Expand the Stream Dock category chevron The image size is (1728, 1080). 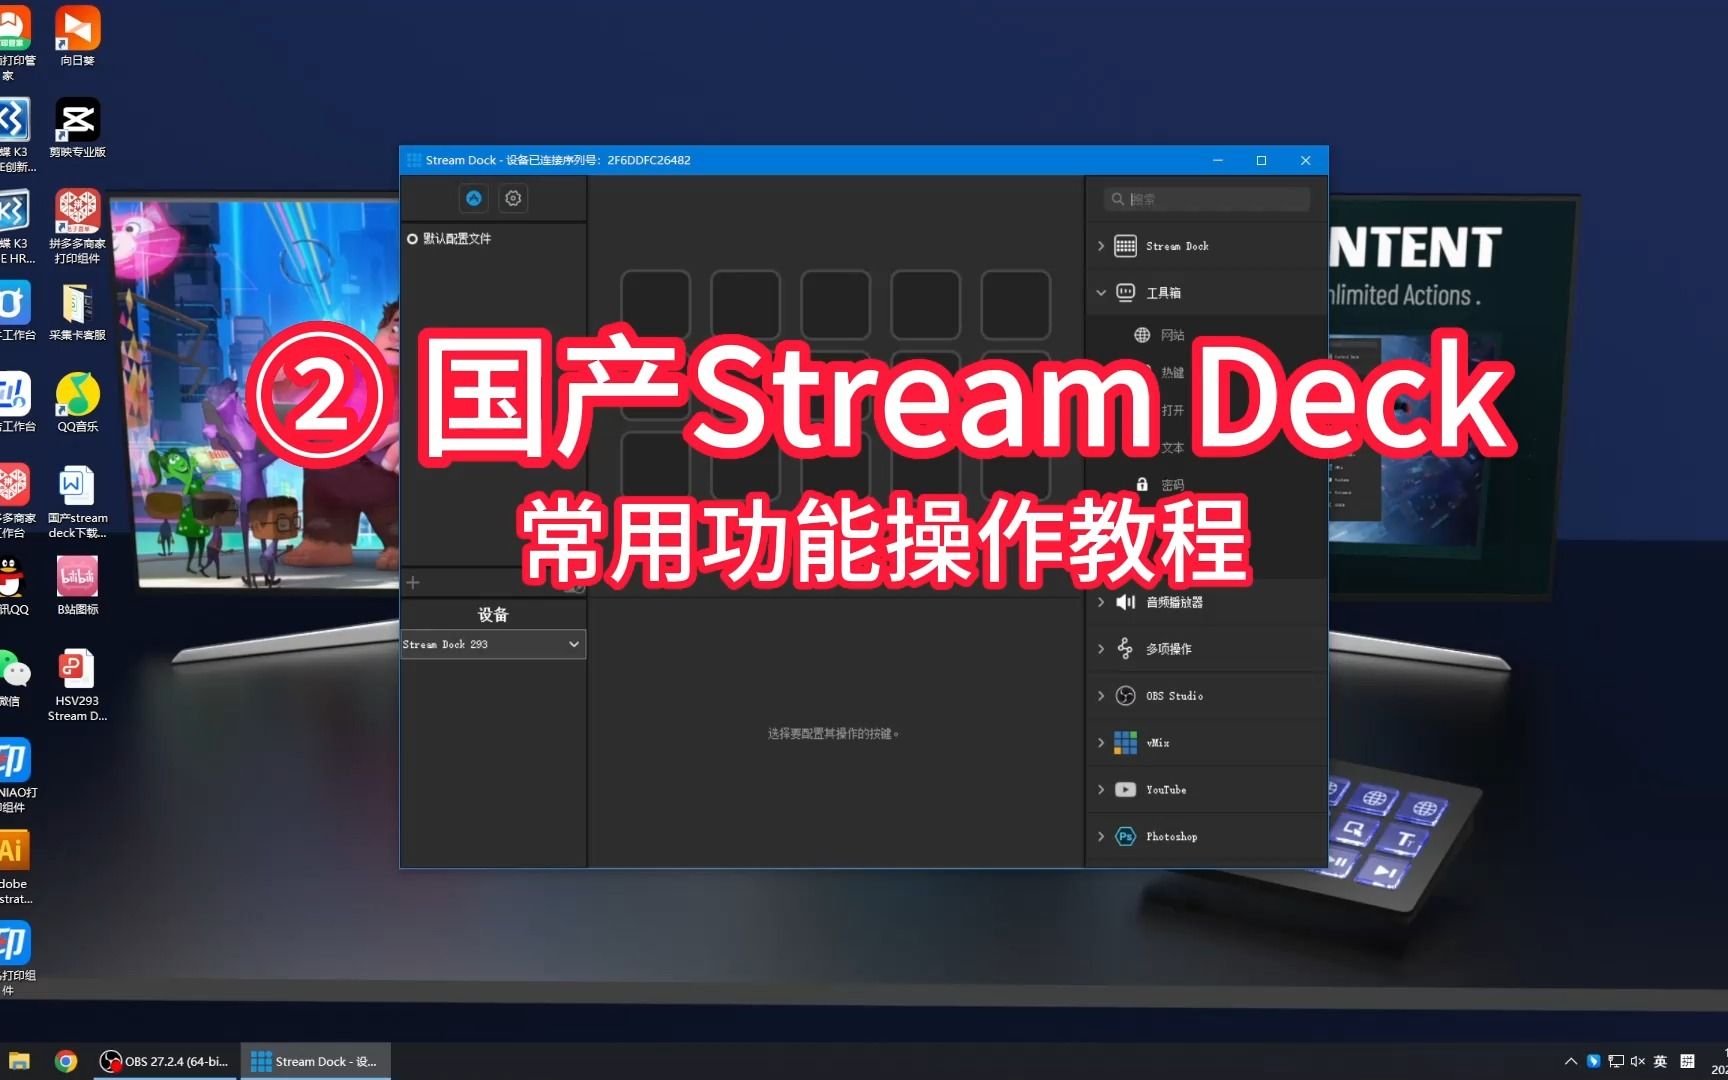[x=1101, y=246]
